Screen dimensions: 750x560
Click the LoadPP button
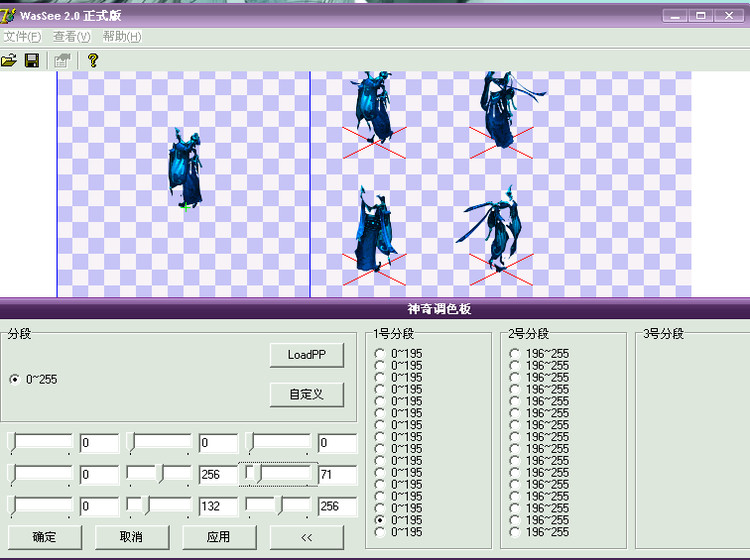tap(307, 355)
